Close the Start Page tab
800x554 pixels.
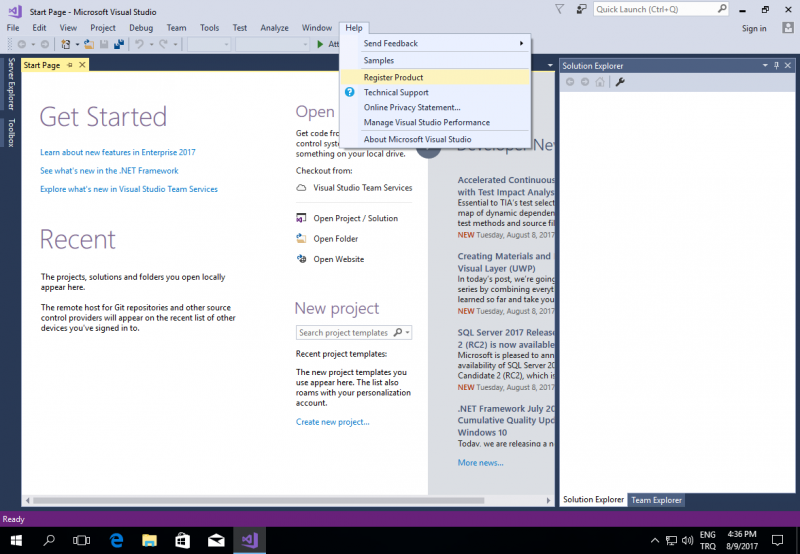click(x=82, y=65)
